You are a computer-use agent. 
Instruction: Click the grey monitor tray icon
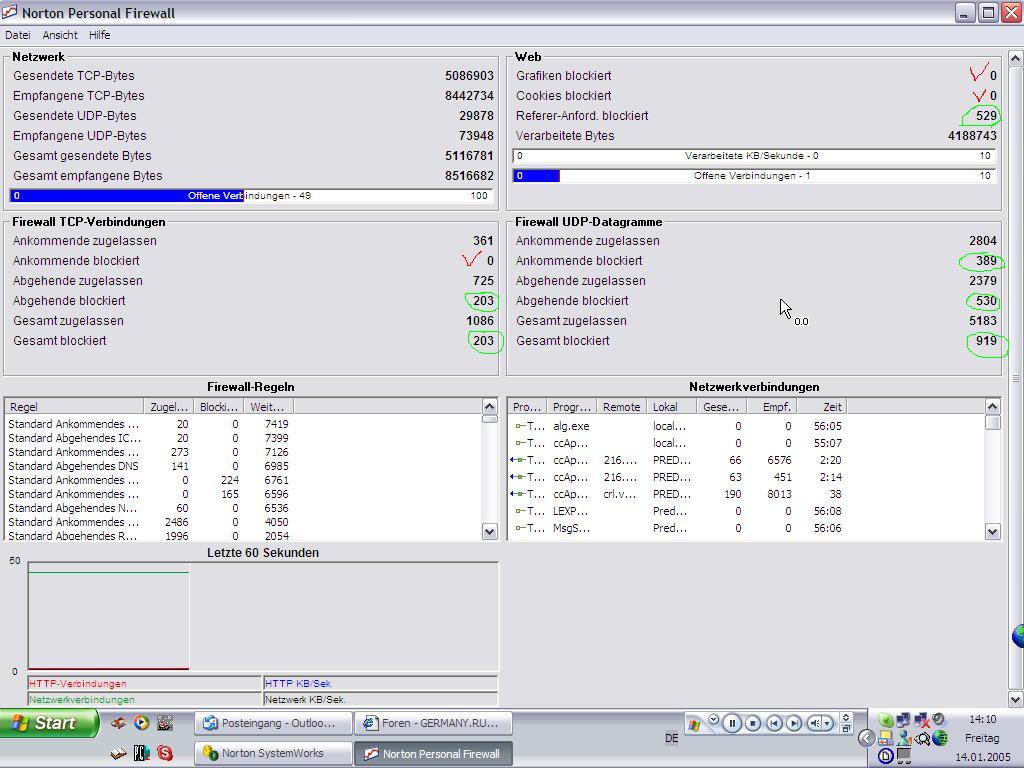coord(904,756)
